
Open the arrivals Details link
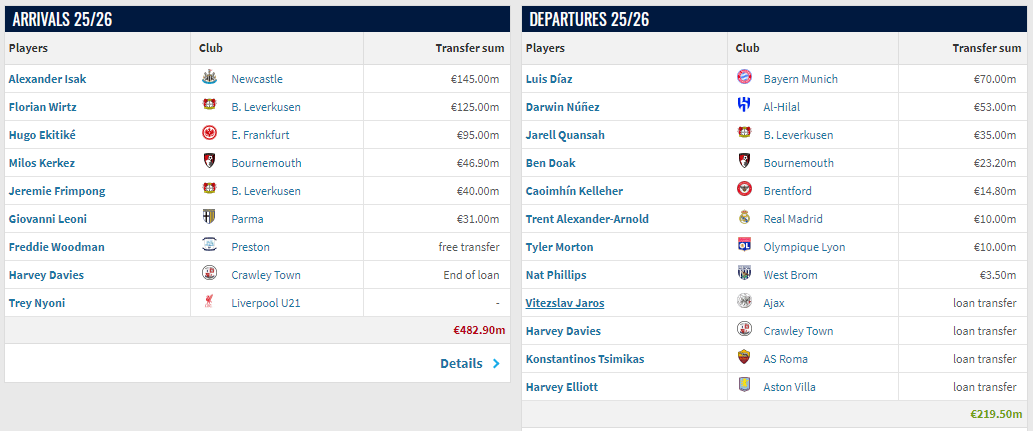(461, 363)
